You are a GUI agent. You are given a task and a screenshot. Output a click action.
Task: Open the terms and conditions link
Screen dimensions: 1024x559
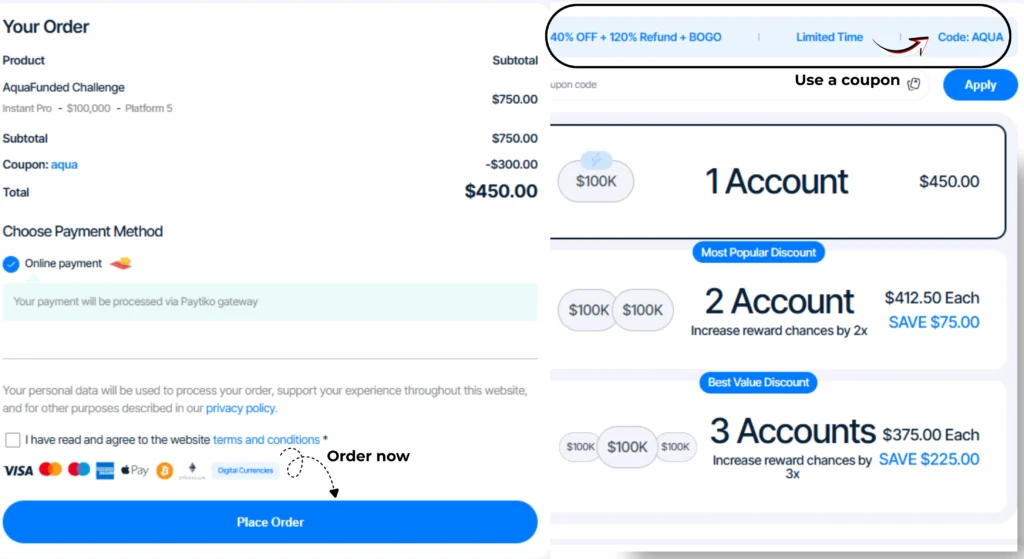(266, 440)
